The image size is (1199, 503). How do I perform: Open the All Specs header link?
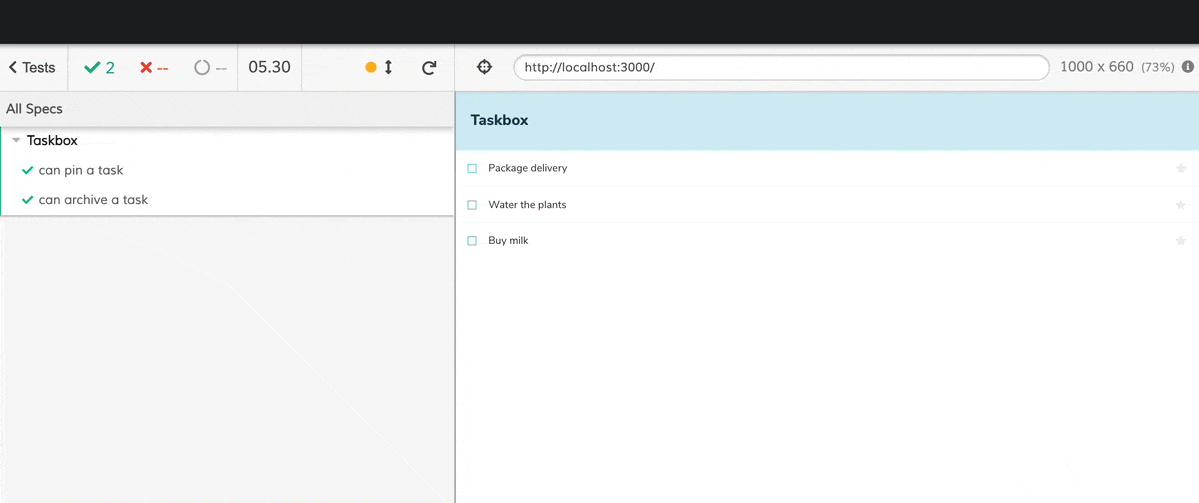[34, 109]
